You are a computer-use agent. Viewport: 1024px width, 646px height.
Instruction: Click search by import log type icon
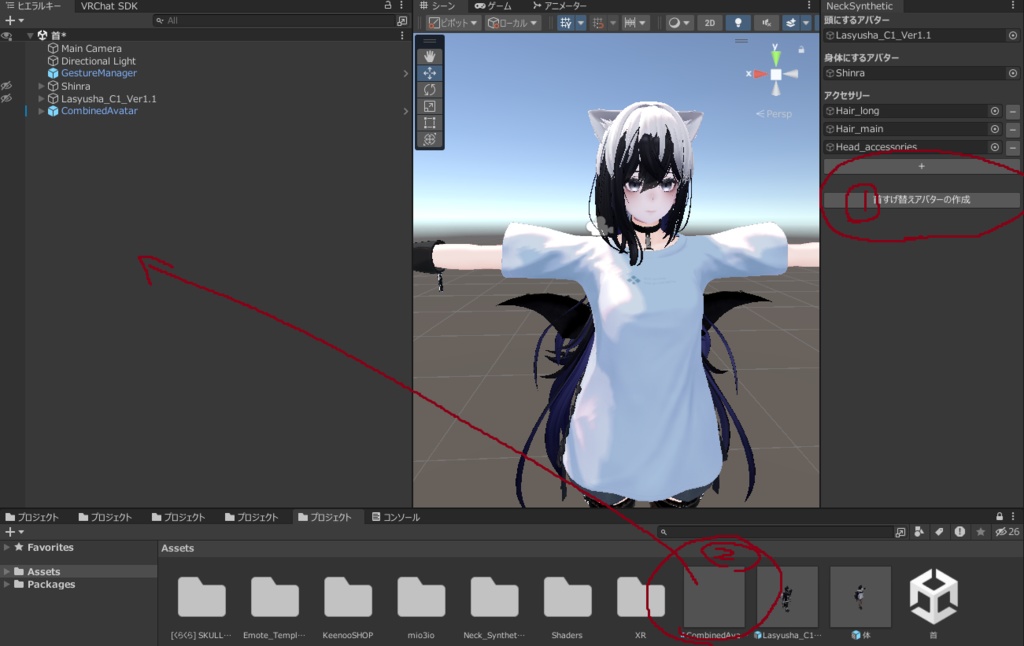click(959, 532)
